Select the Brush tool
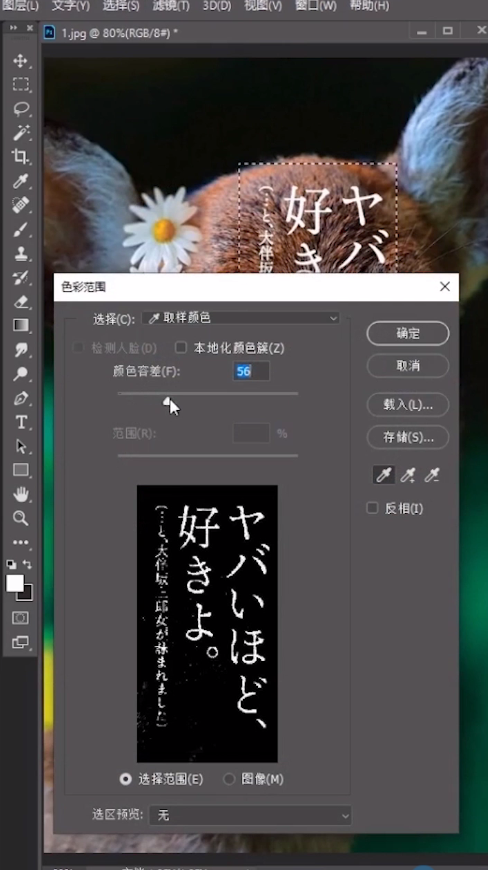 [x=21, y=229]
